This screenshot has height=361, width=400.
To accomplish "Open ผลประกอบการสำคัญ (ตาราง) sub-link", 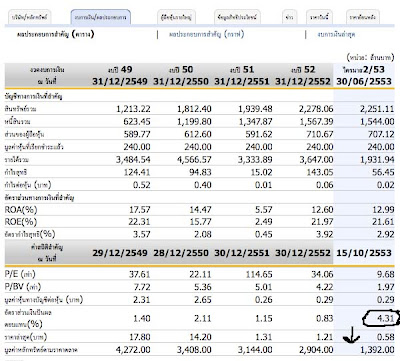I will 56,34.
